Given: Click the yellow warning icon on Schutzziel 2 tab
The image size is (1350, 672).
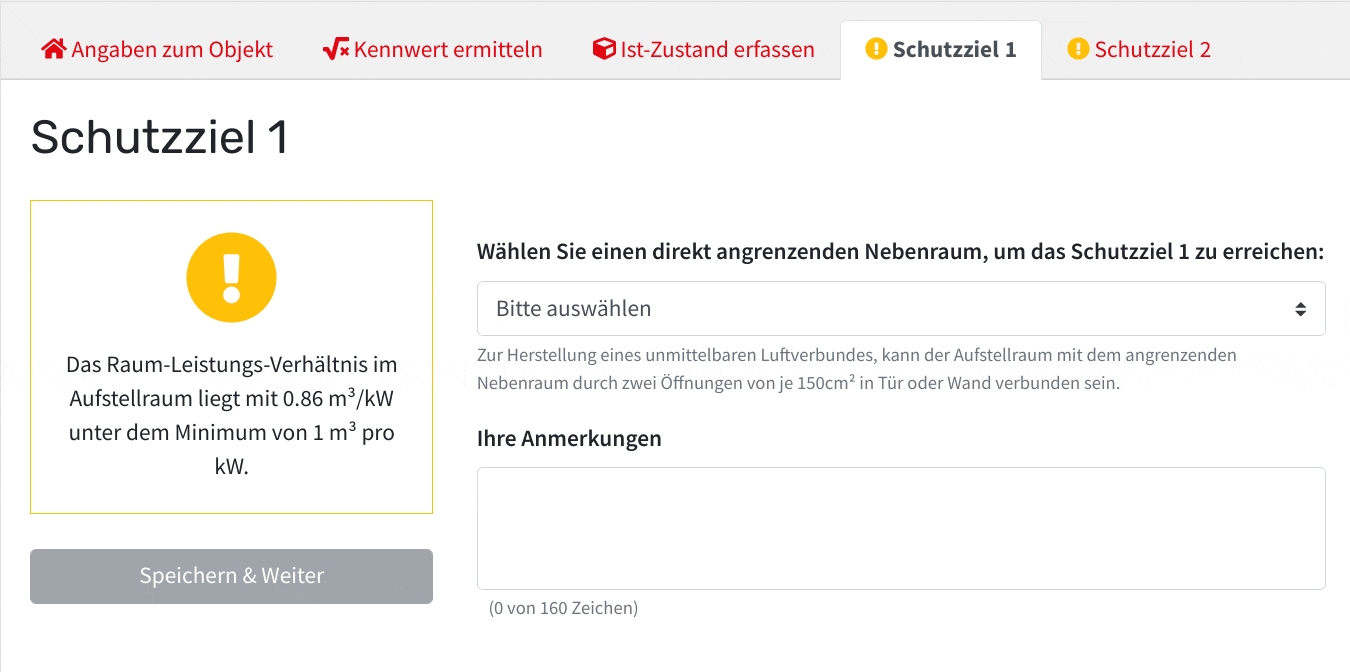Looking at the screenshot, I should 1078,49.
